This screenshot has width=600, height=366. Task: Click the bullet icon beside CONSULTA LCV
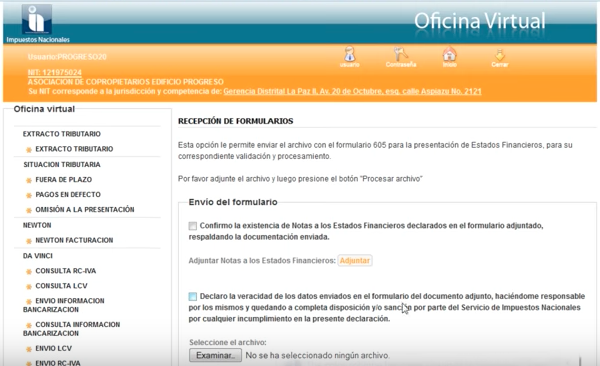29,286
